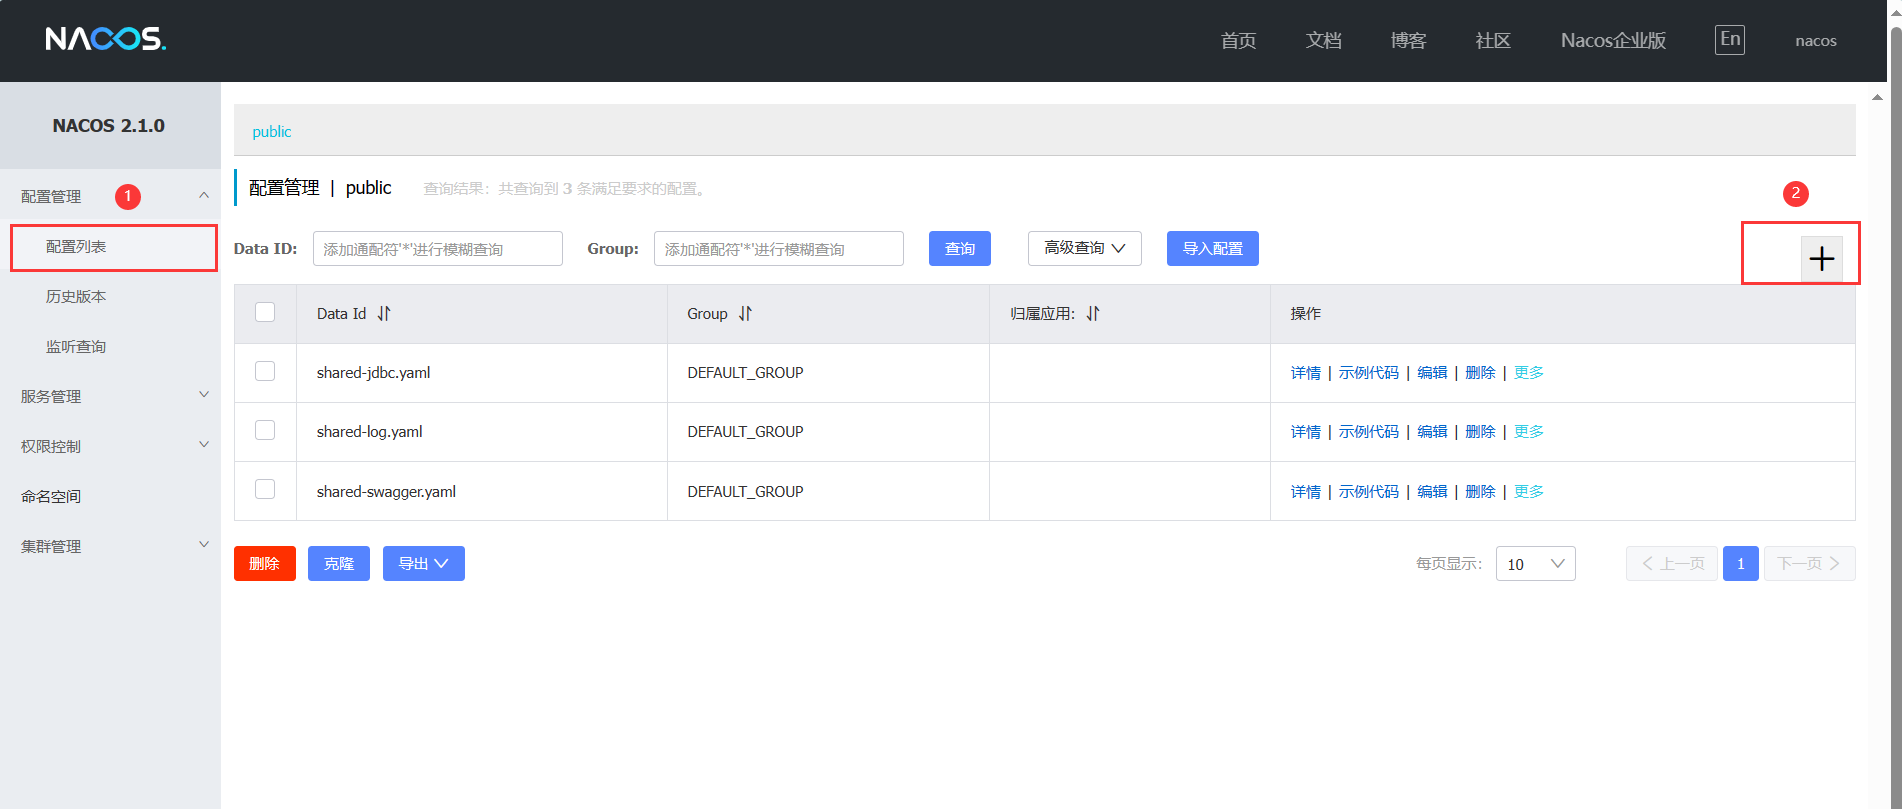Viewport: 1902px width, 809px height.
Task: Click the plus icon to create a configuration
Action: click(1821, 259)
